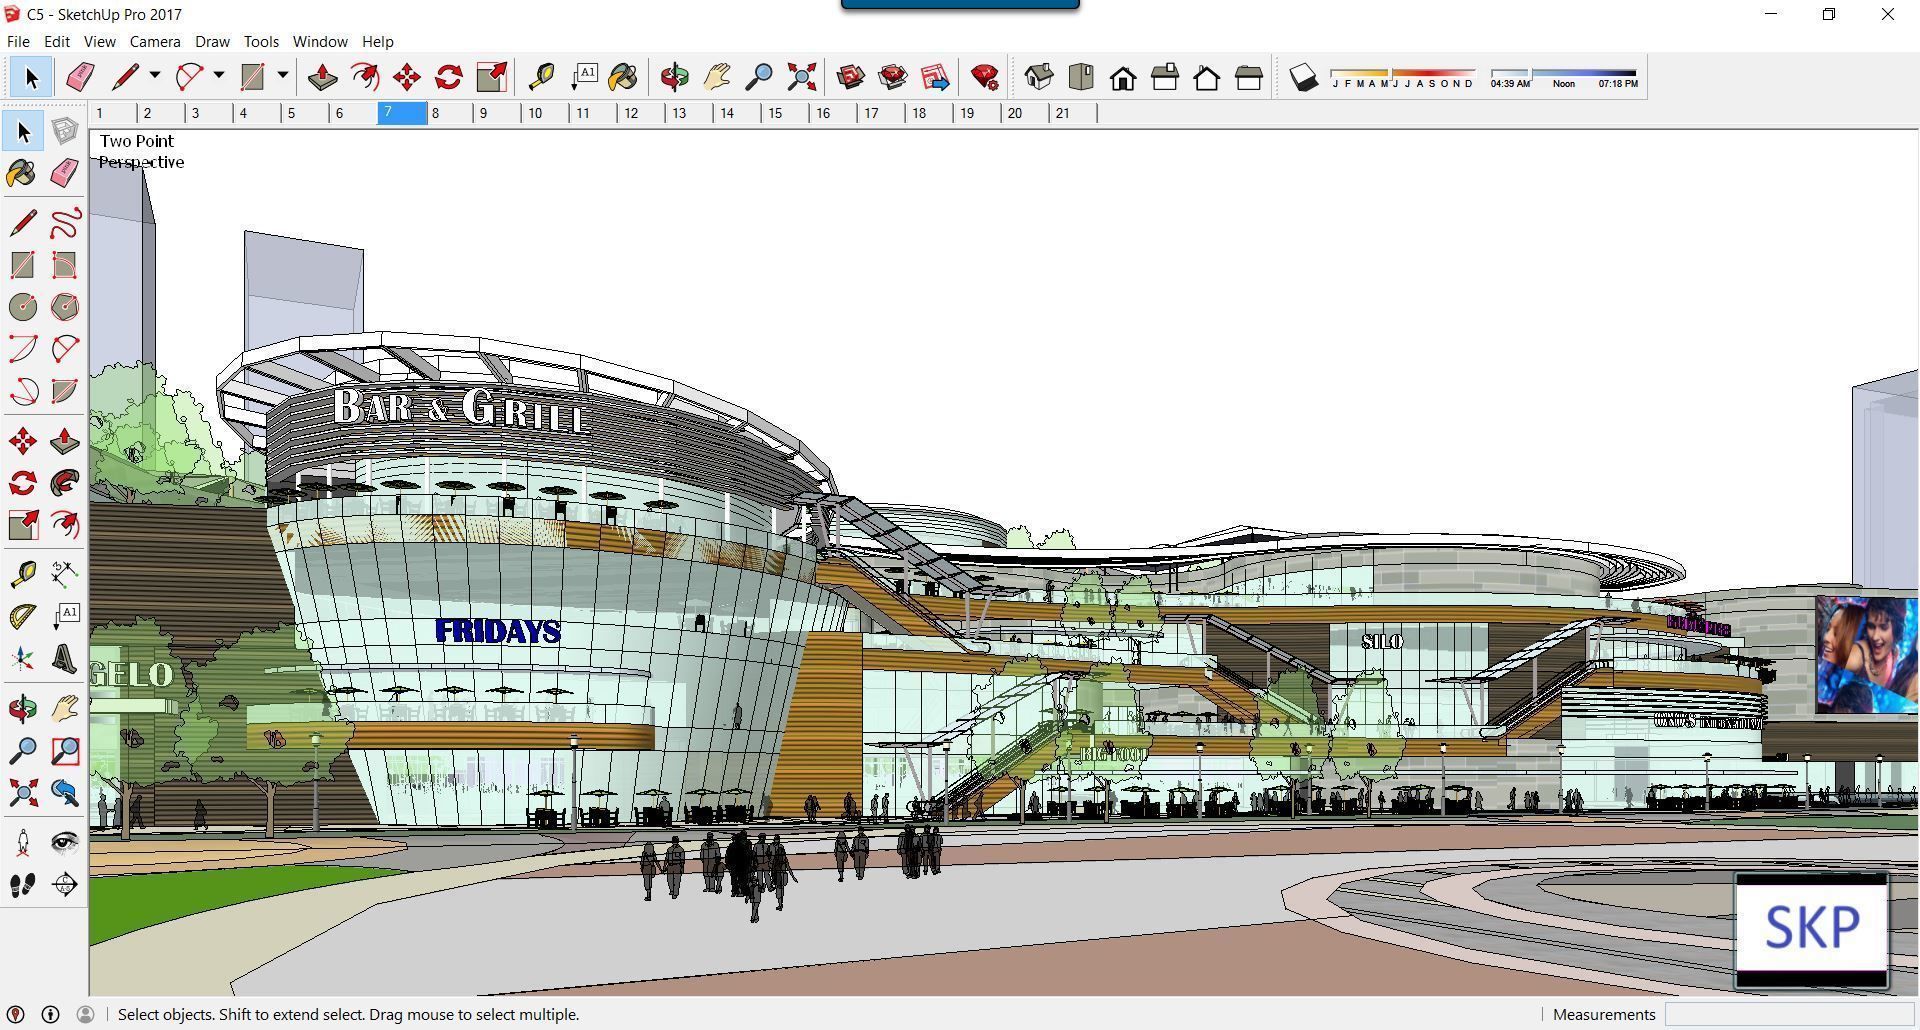The image size is (1920, 1030).
Task: Activate the Text label tool in top toolbar
Action: (x=584, y=77)
